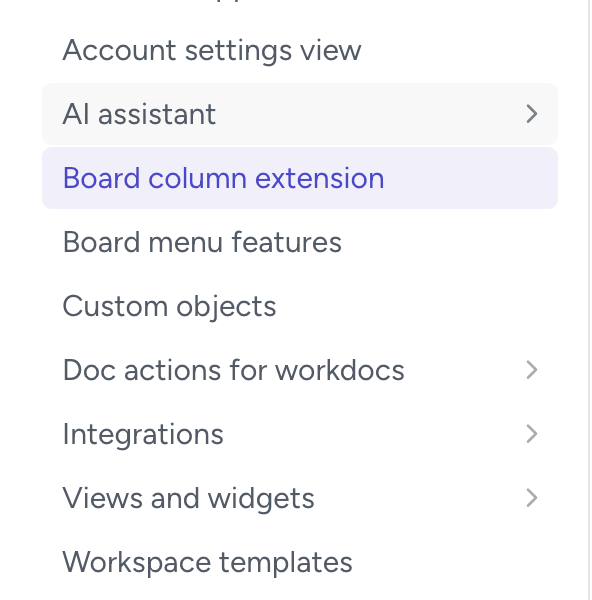Open Doc actions for workdocs section

point(233,370)
